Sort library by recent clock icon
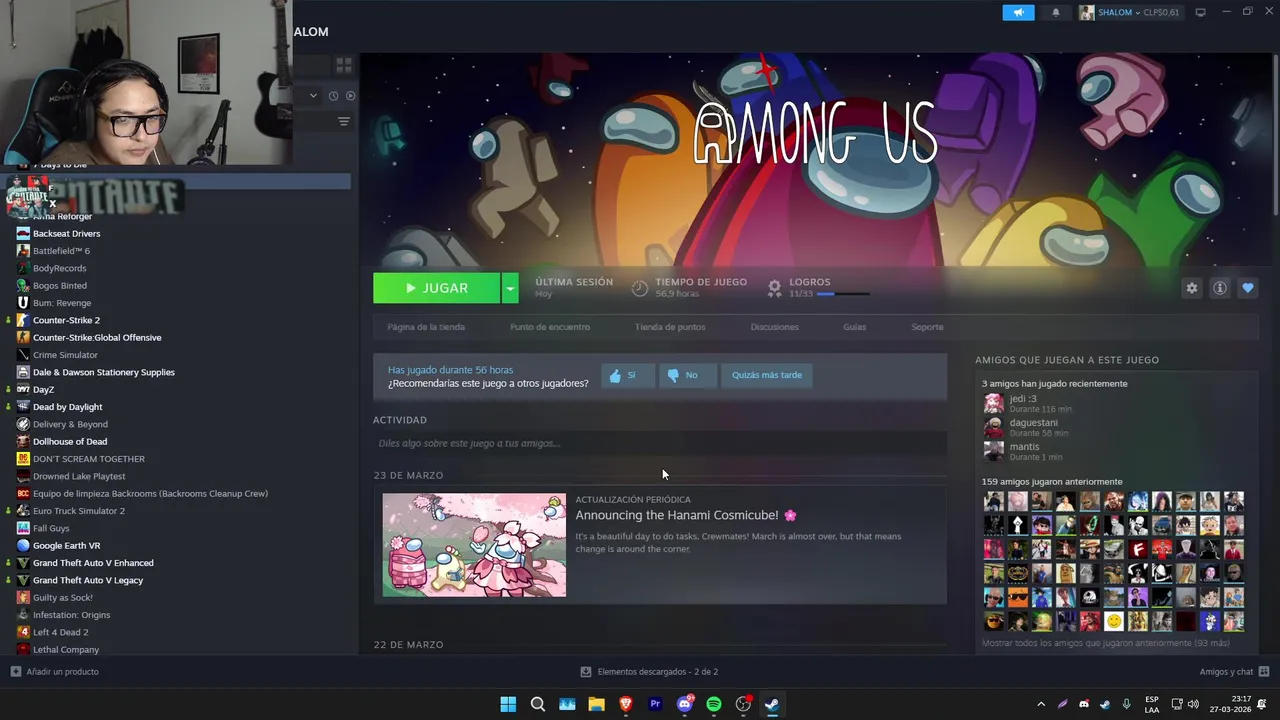 (x=333, y=96)
